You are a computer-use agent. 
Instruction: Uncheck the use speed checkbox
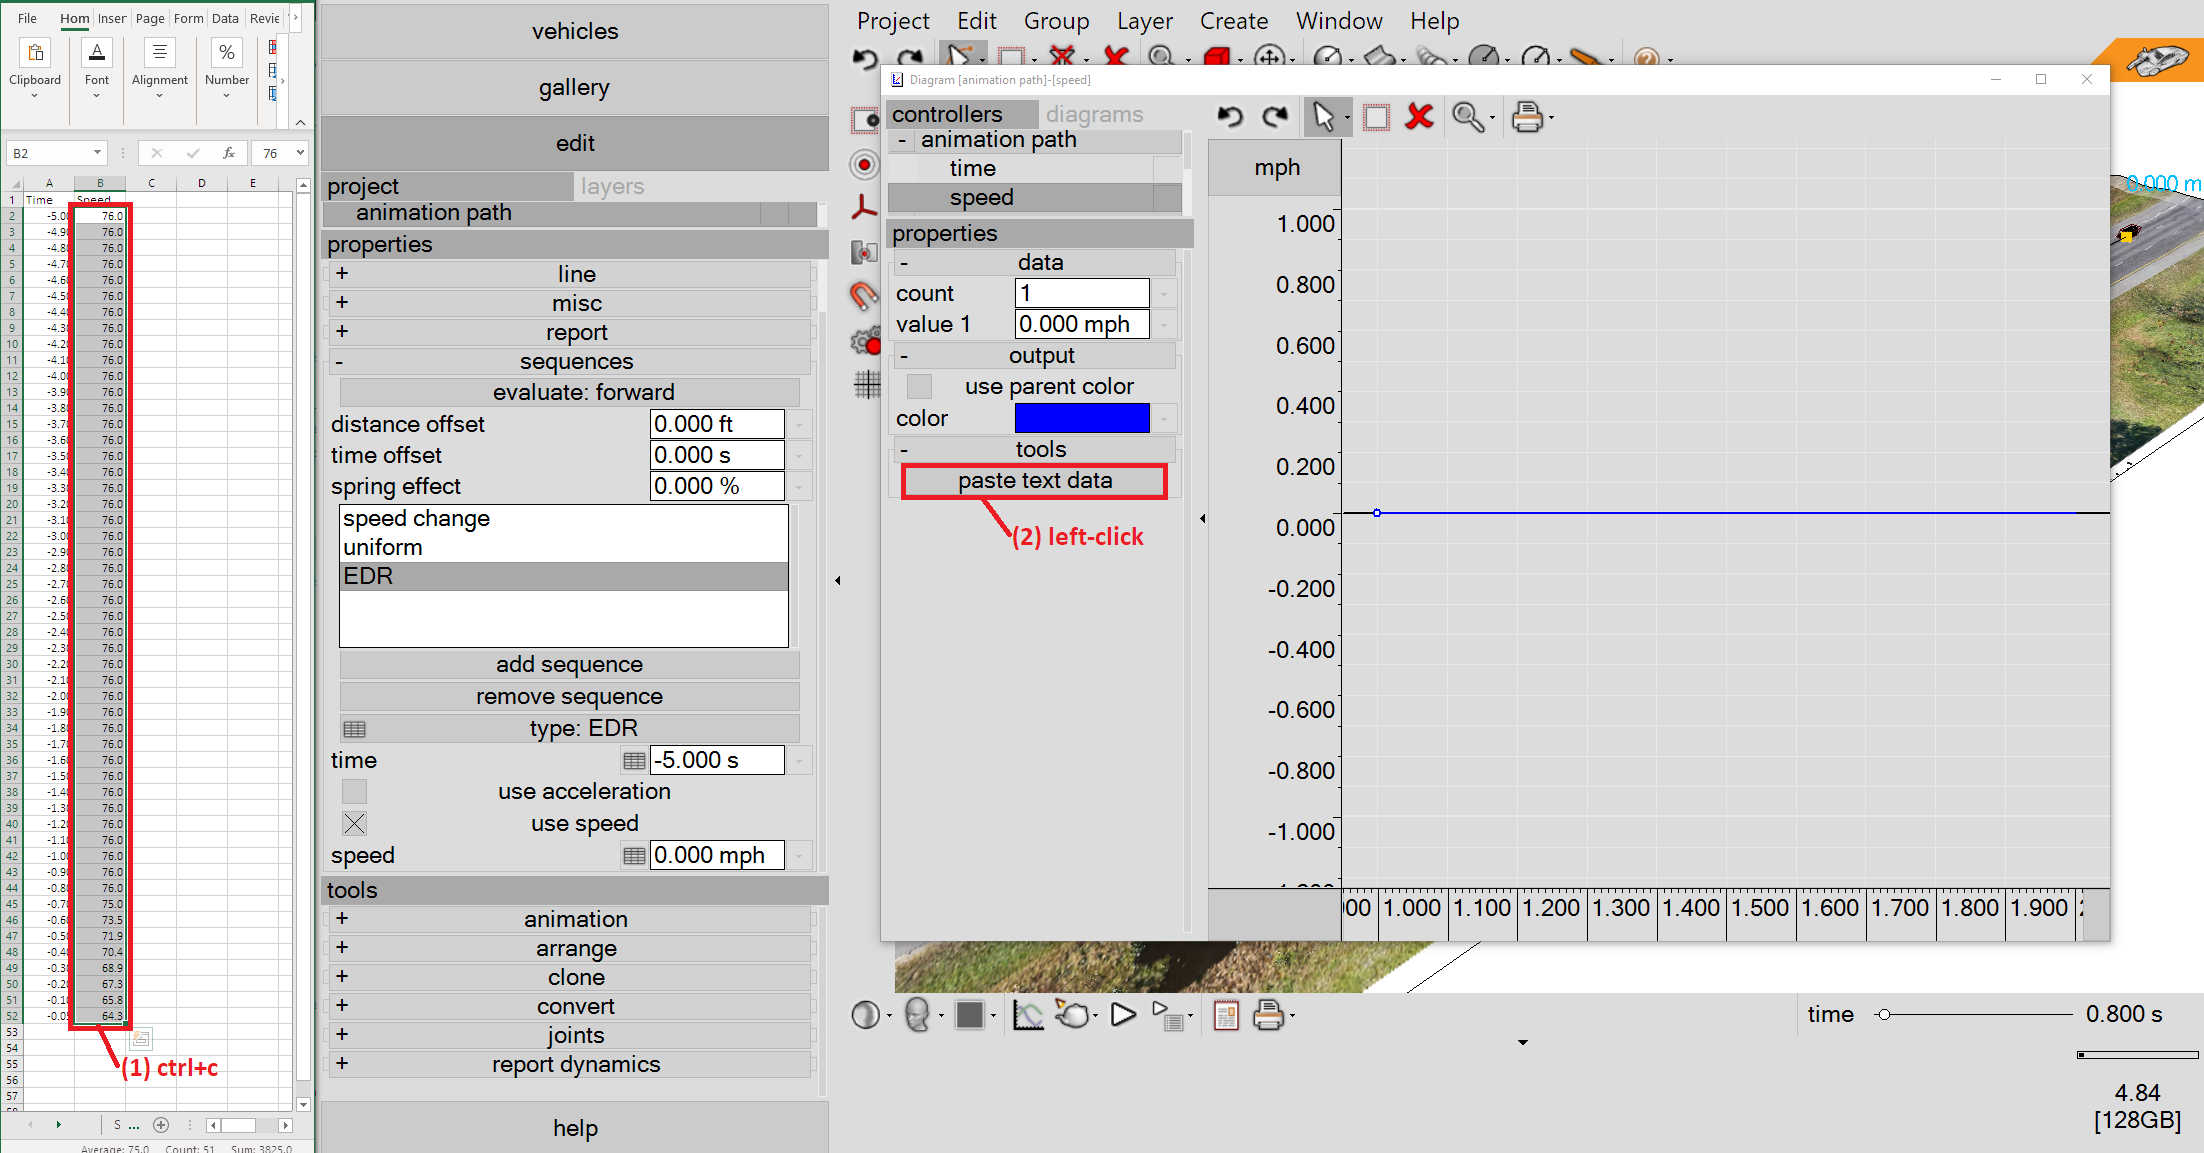click(354, 824)
